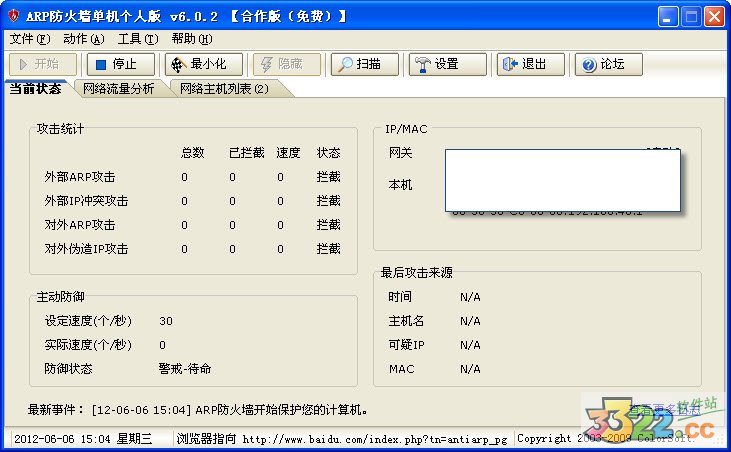This screenshot has height=452, width=731.
Task: Click the 最新事件 log message text
Action: click(x=229, y=410)
